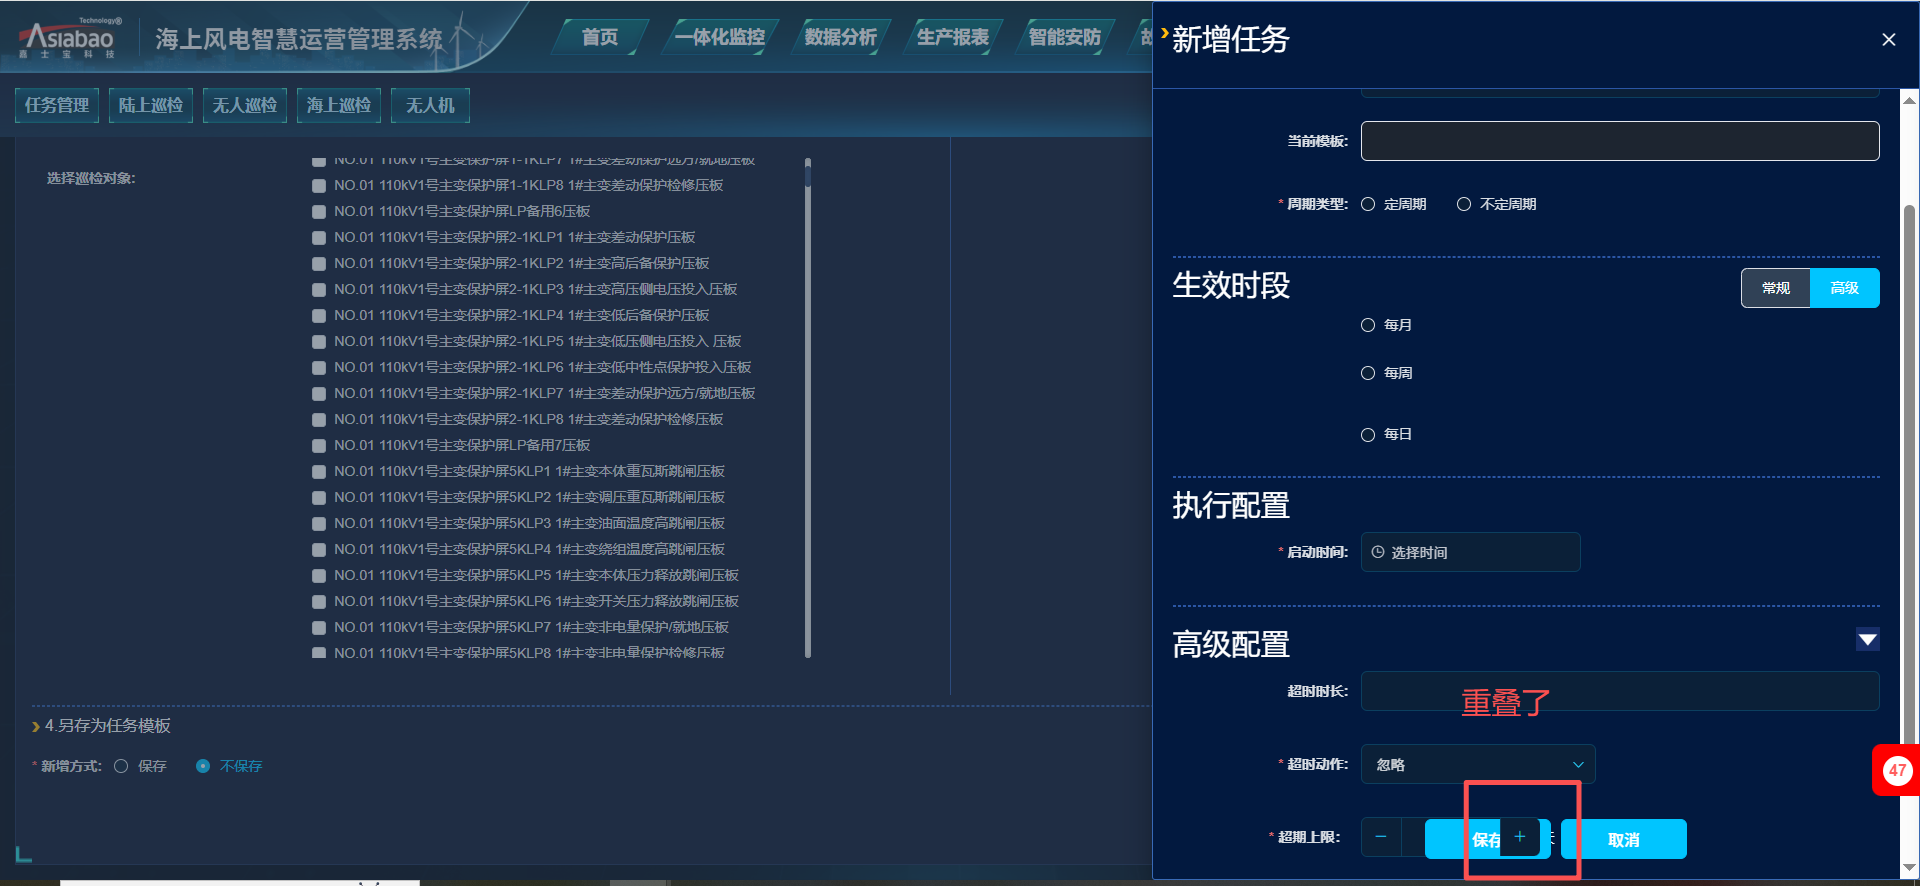Open the 超时动作 dropdown
This screenshot has width=1920, height=886.
click(1477, 765)
